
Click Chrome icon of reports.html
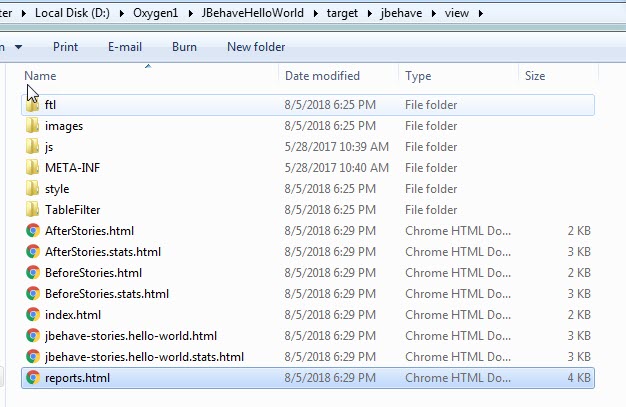coord(33,378)
